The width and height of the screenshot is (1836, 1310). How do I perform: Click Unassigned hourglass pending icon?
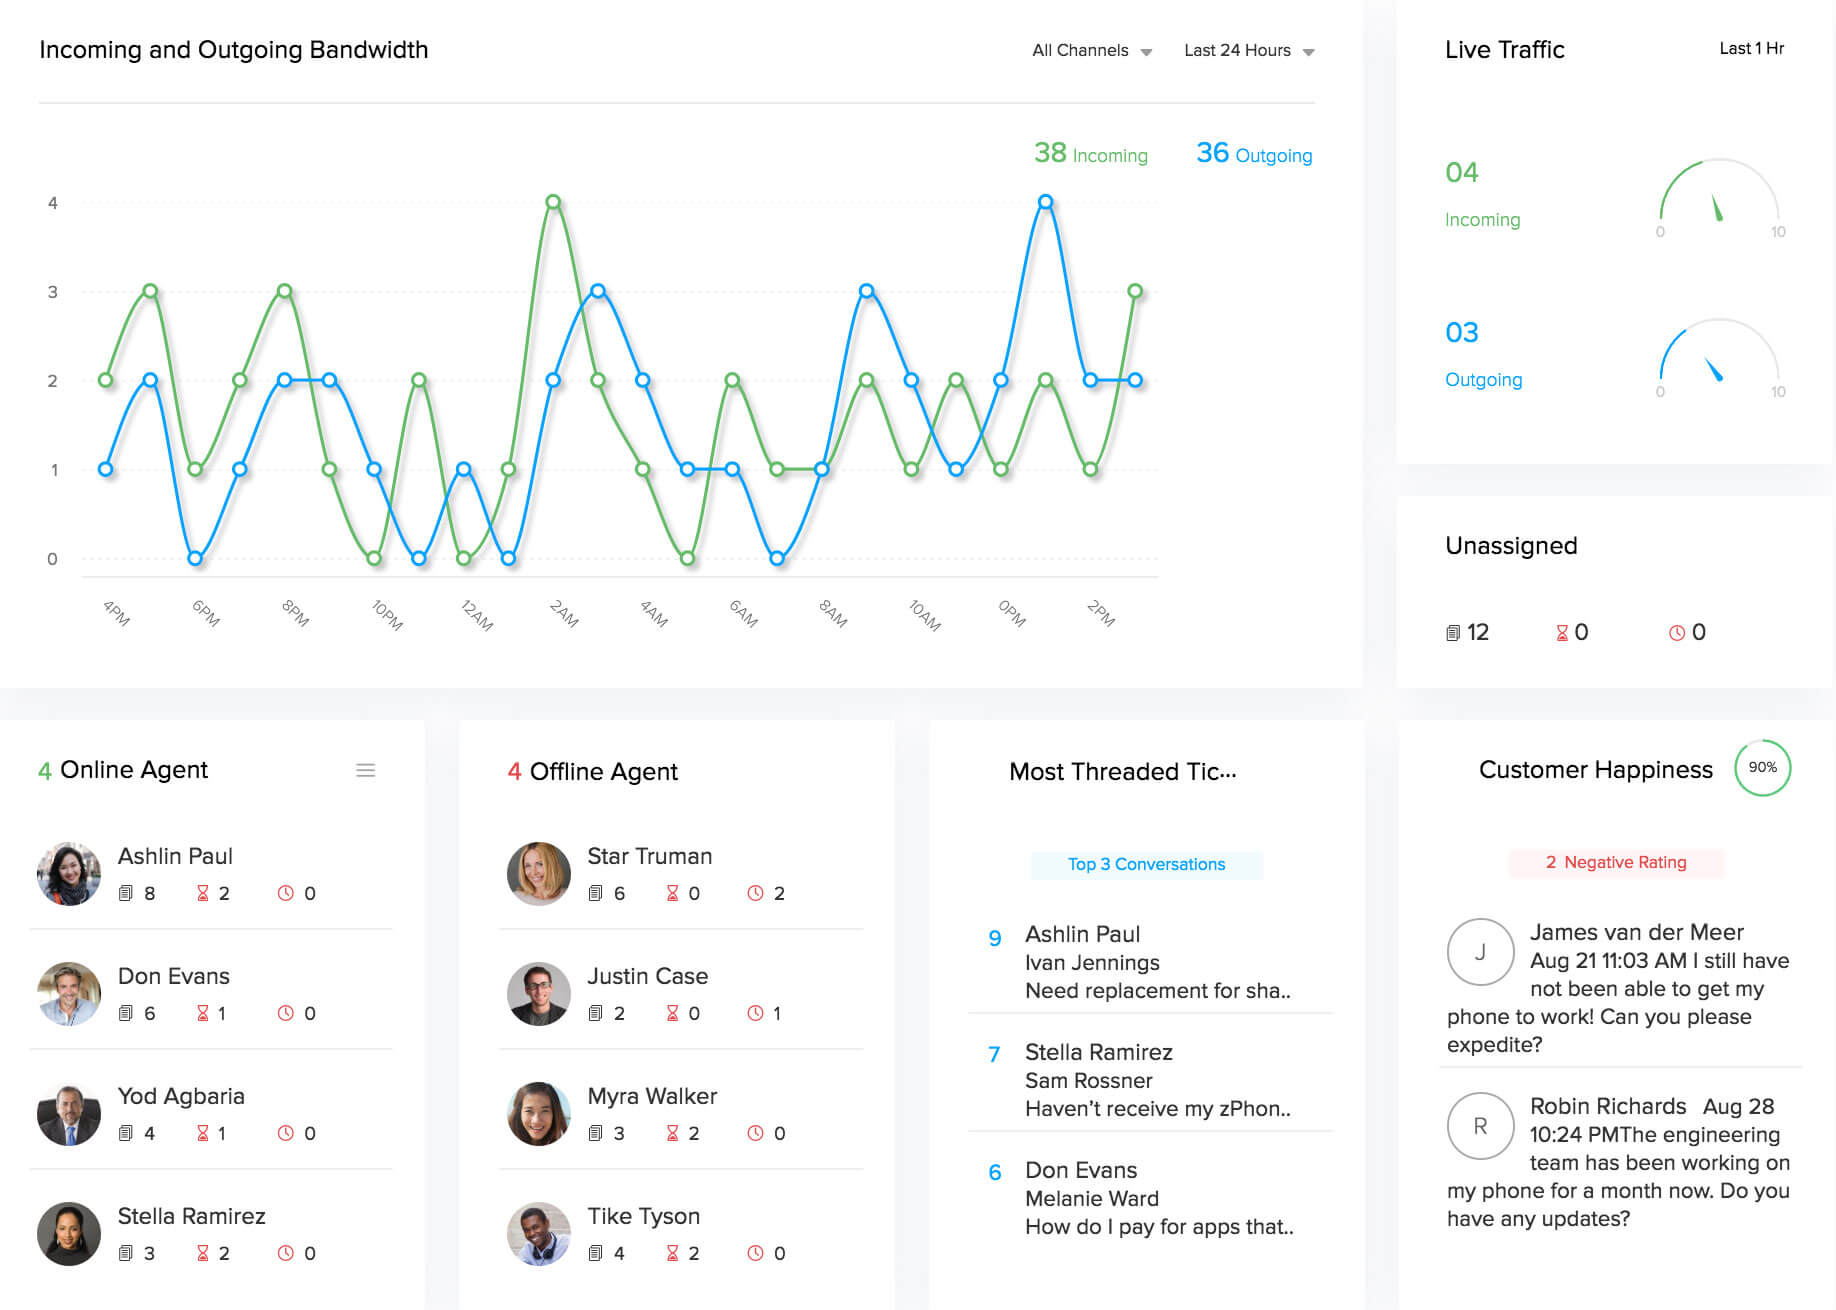tap(1562, 633)
